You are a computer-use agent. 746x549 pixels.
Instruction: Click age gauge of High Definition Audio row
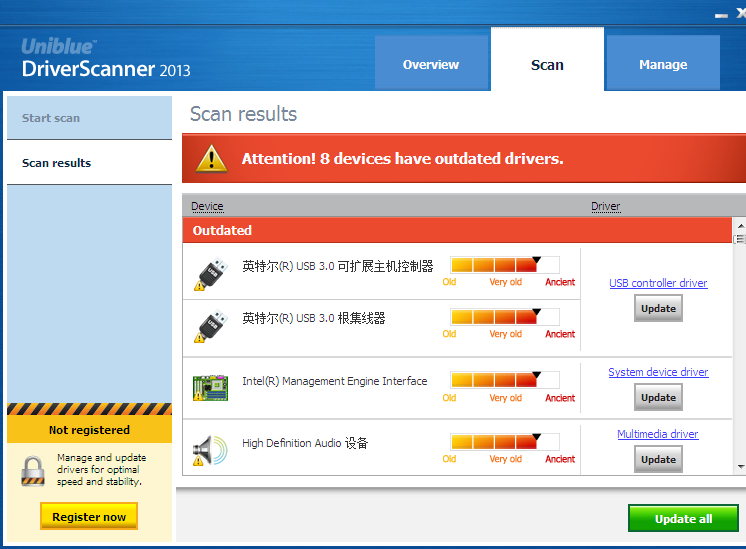tap(505, 441)
